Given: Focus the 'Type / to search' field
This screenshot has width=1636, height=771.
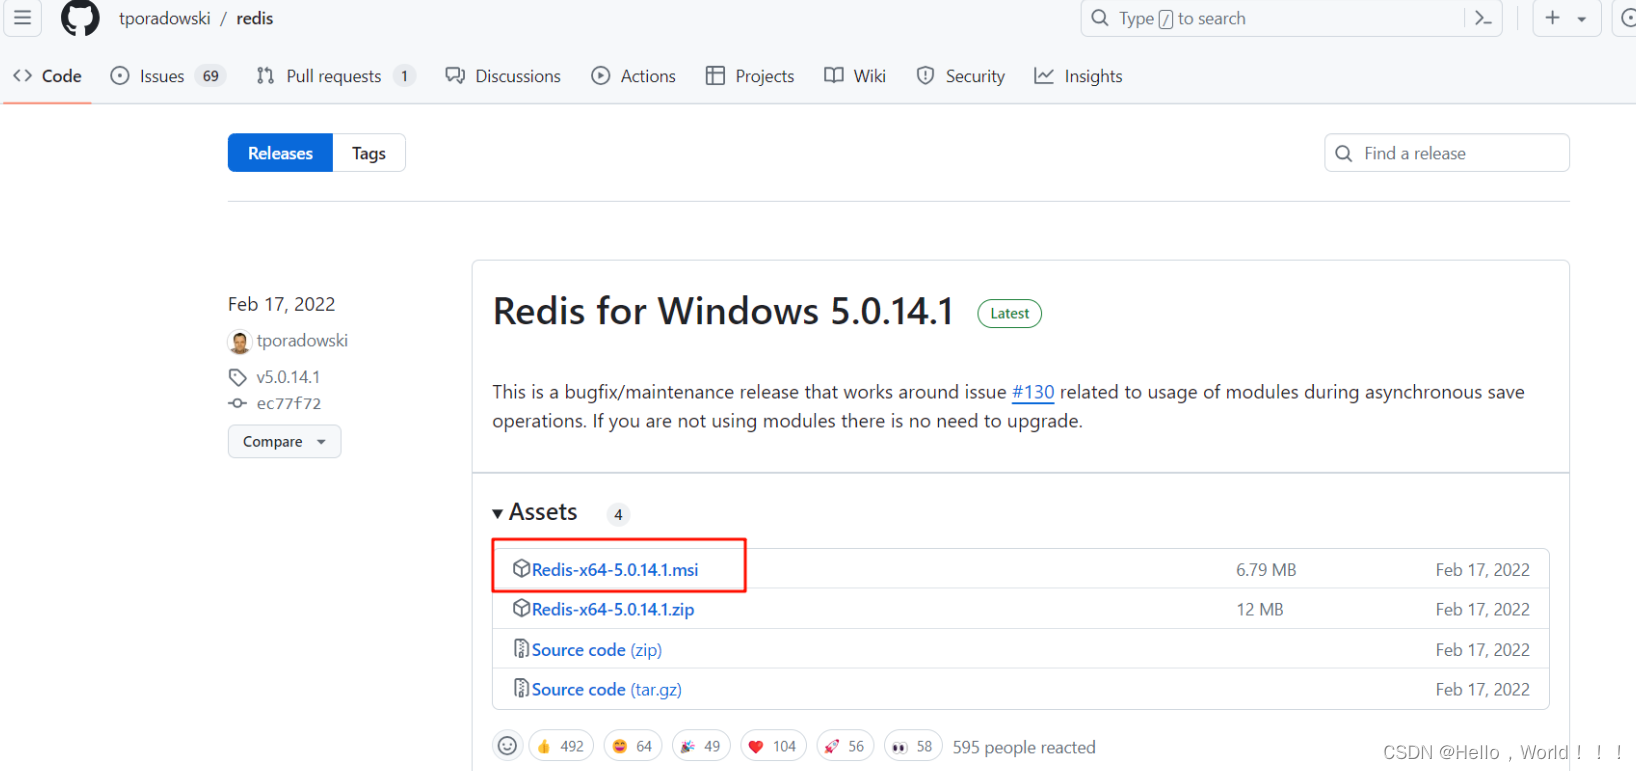Looking at the screenshot, I should click(1291, 18).
